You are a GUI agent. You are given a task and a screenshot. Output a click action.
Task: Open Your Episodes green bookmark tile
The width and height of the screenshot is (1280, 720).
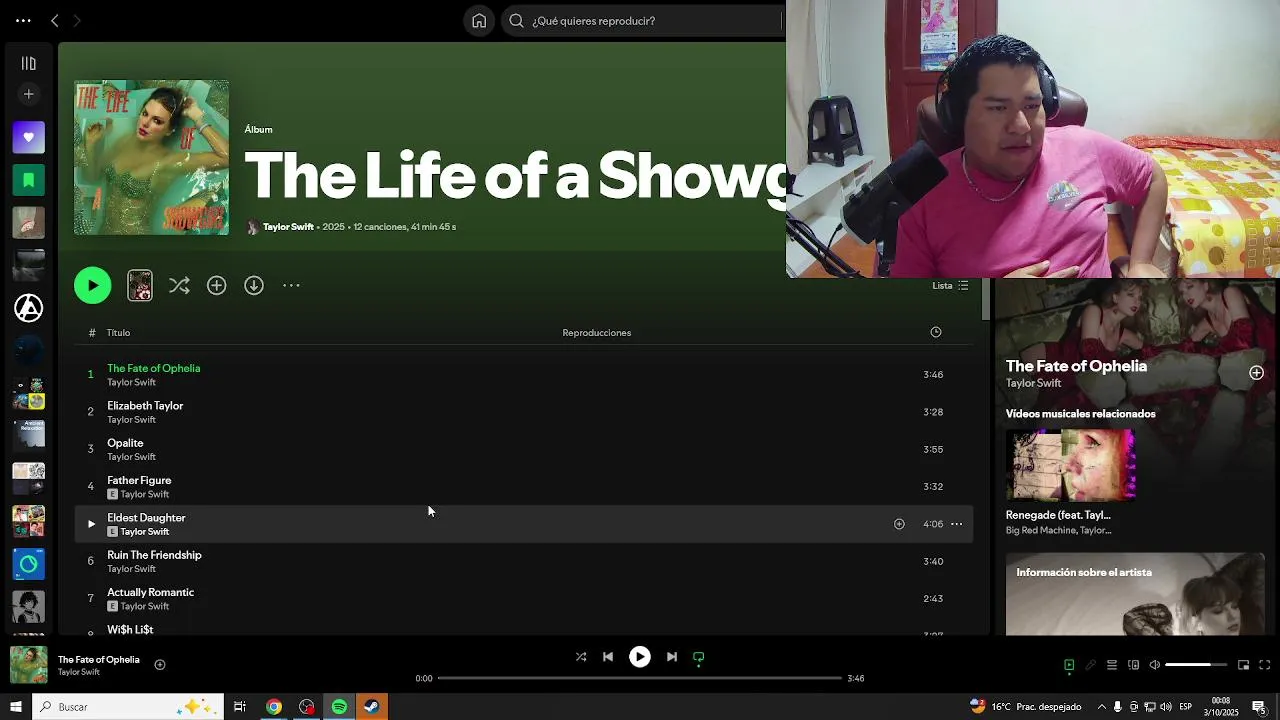click(x=28, y=180)
